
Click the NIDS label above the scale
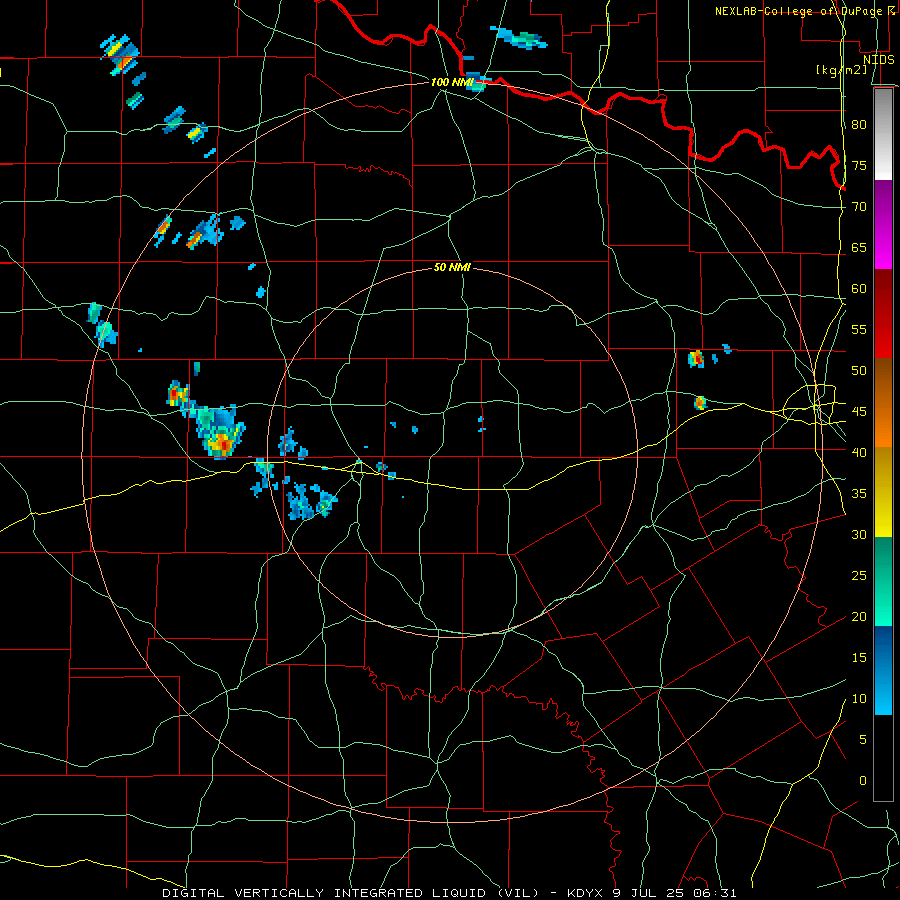(x=879, y=60)
